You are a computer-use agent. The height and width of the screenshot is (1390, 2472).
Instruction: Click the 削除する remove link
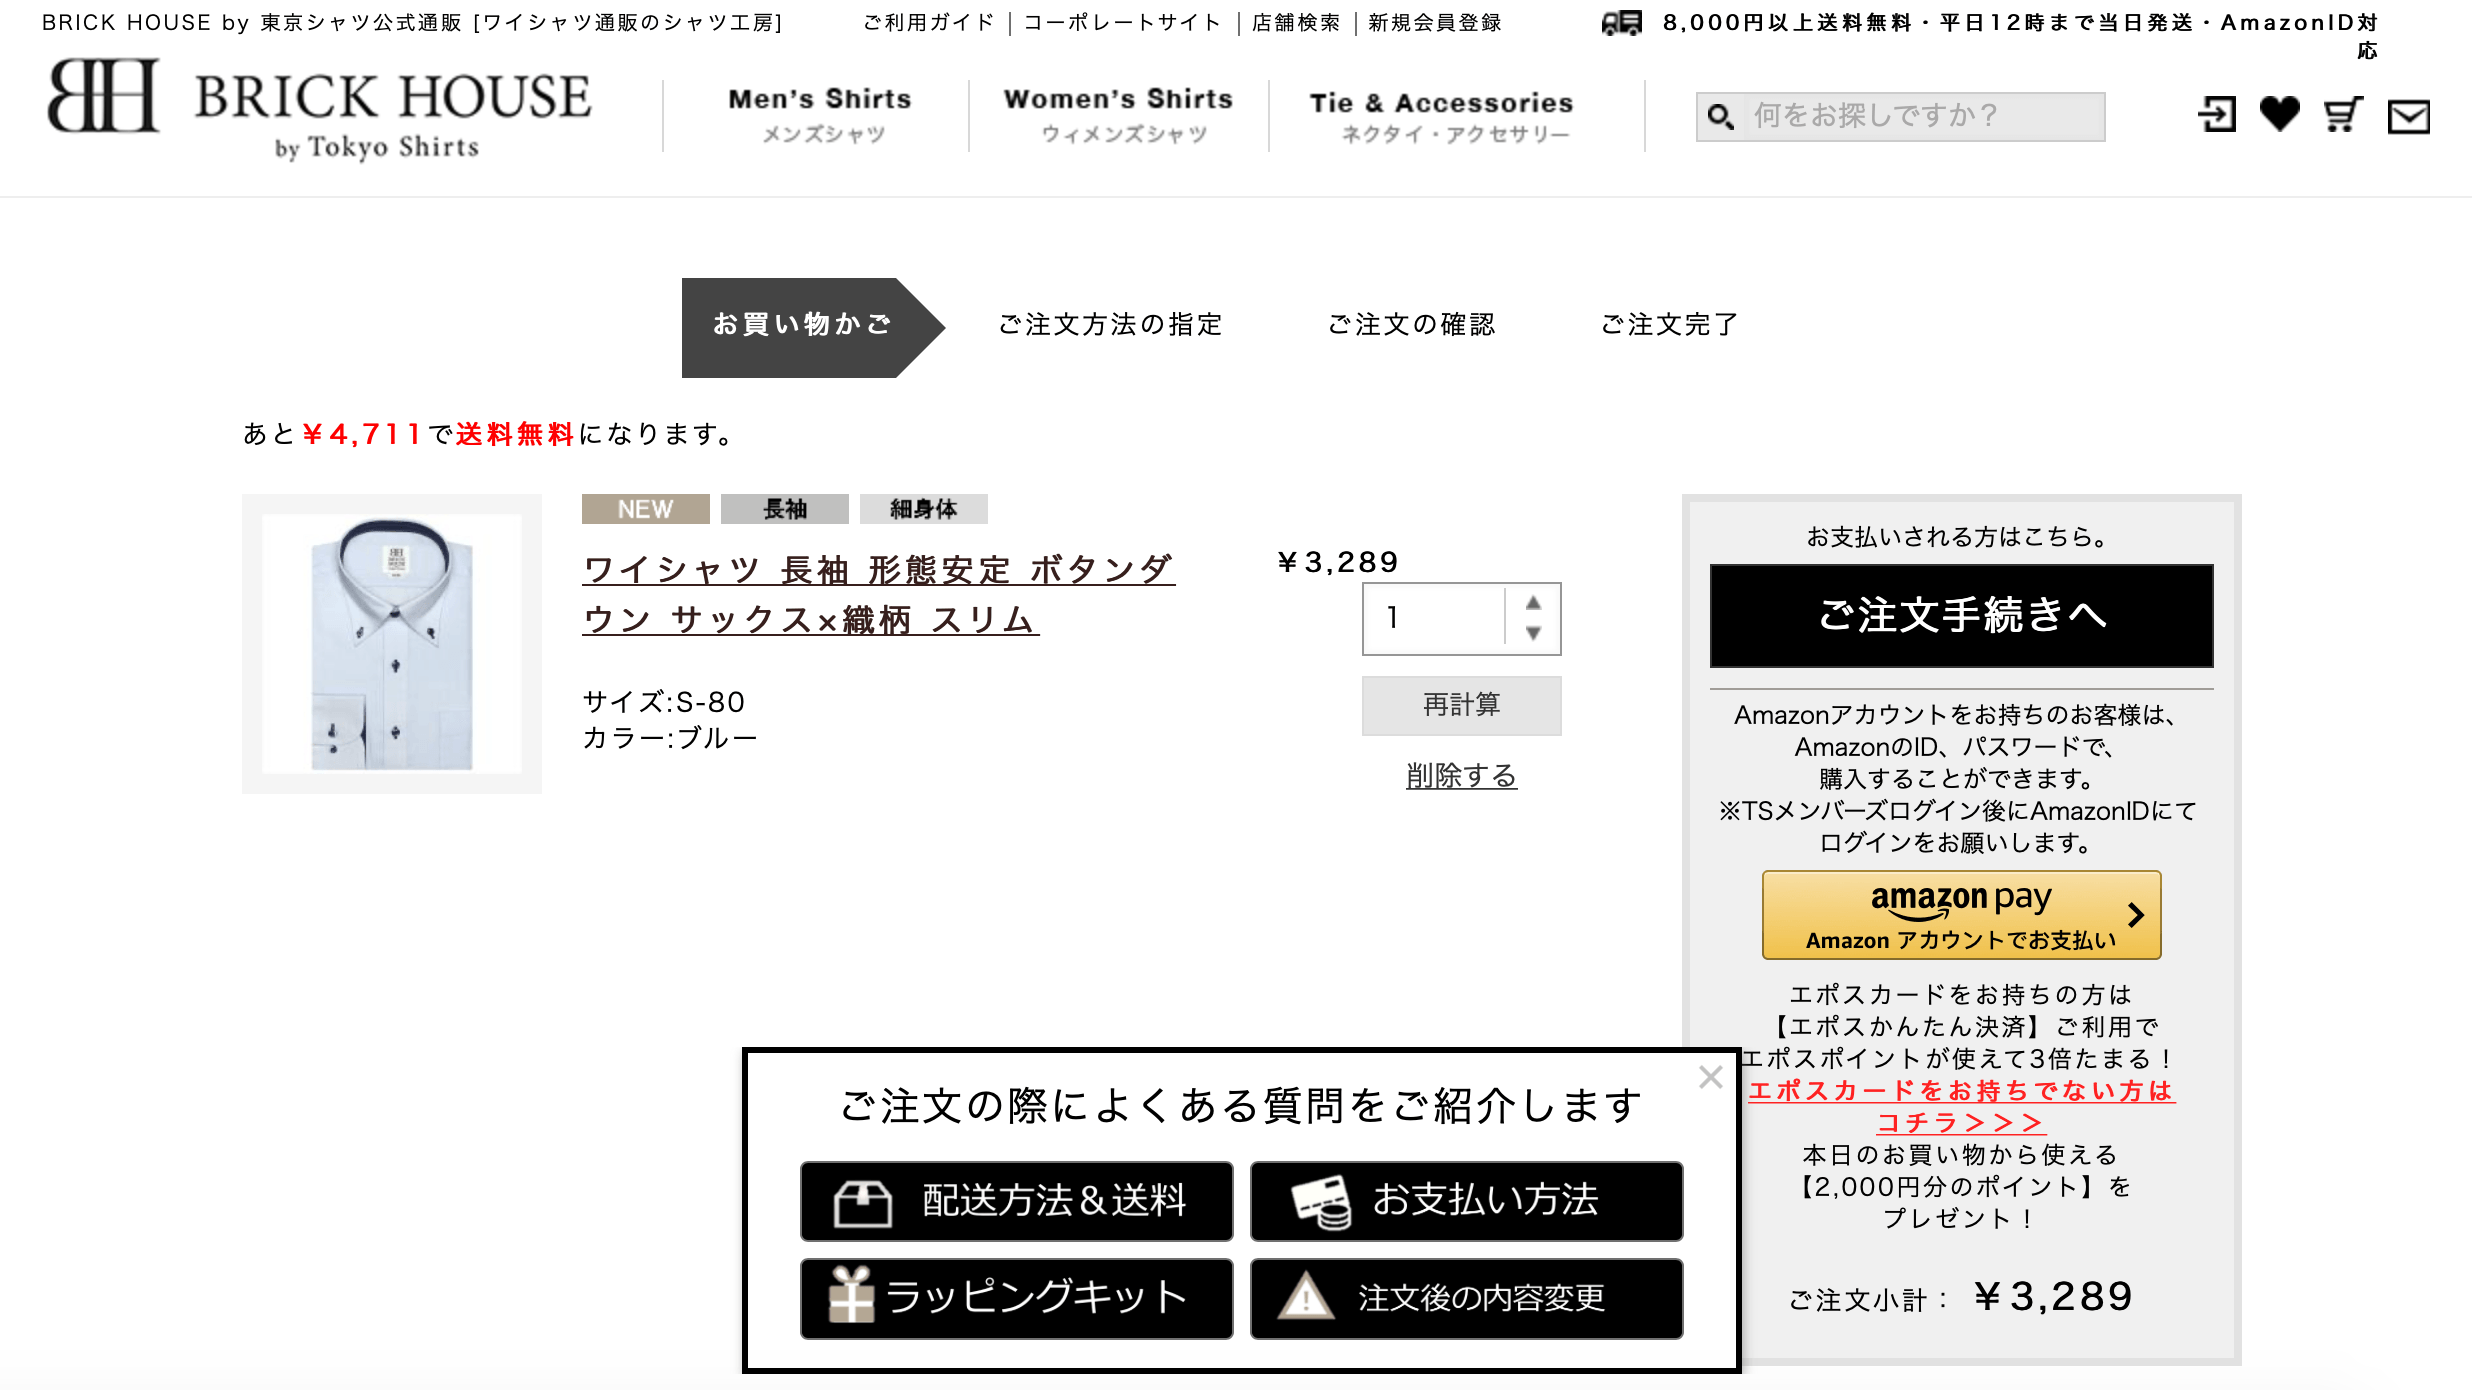[x=1461, y=776]
